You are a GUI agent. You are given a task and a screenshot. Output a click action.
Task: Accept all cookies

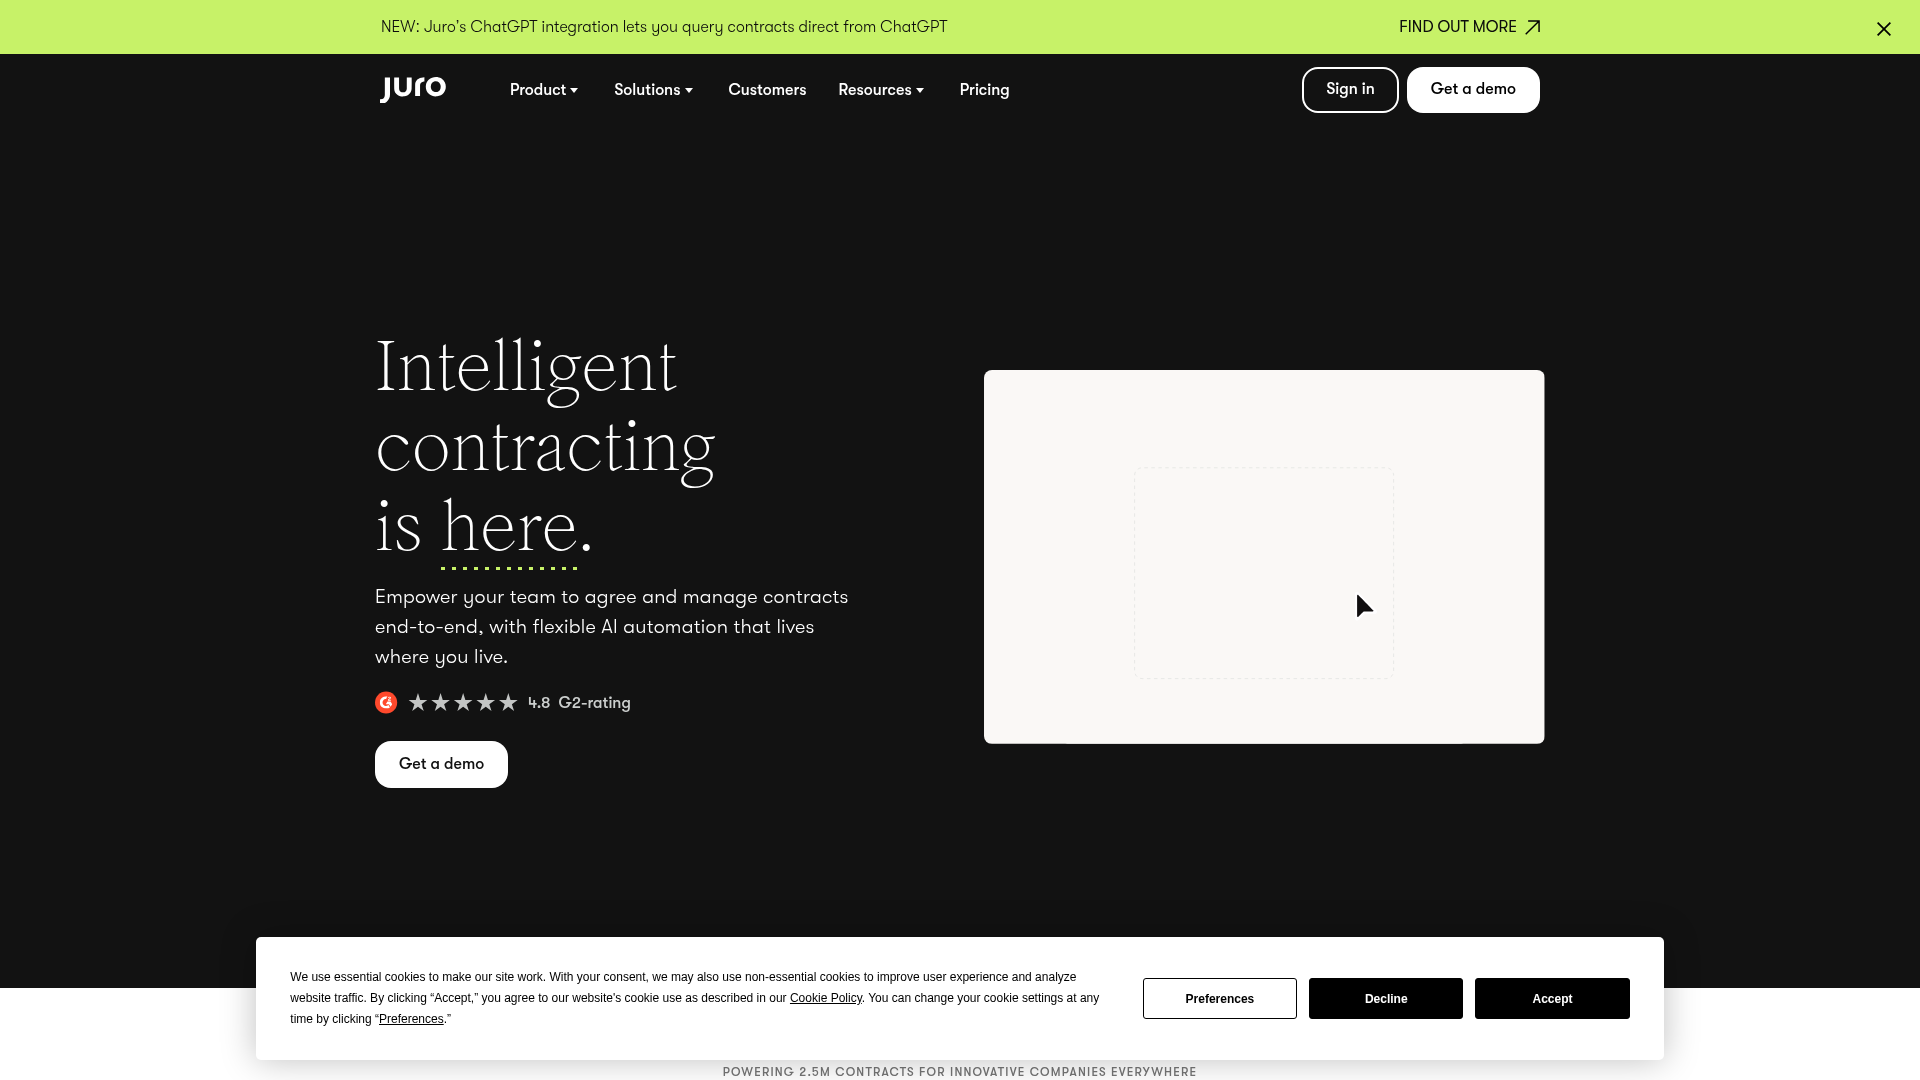tap(1551, 998)
